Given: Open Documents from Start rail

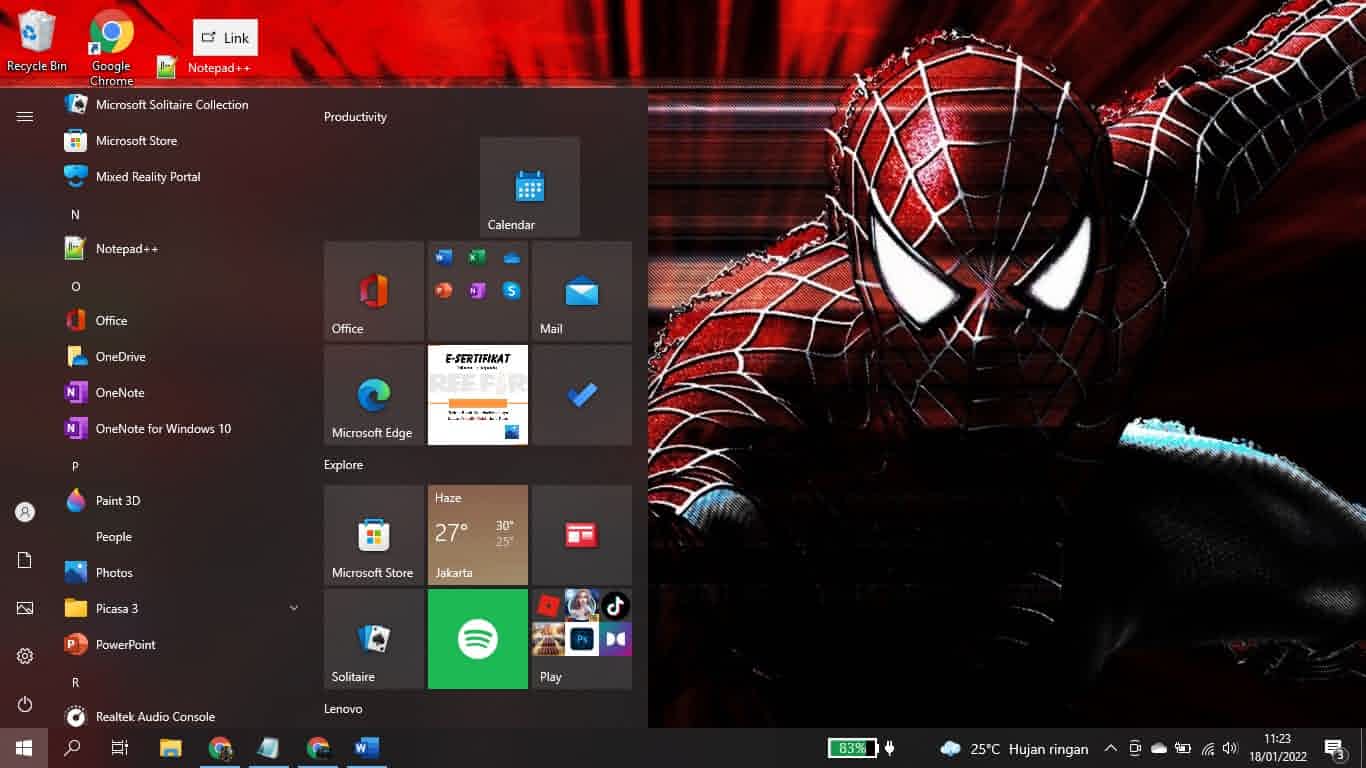Looking at the screenshot, I should tap(25, 560).
